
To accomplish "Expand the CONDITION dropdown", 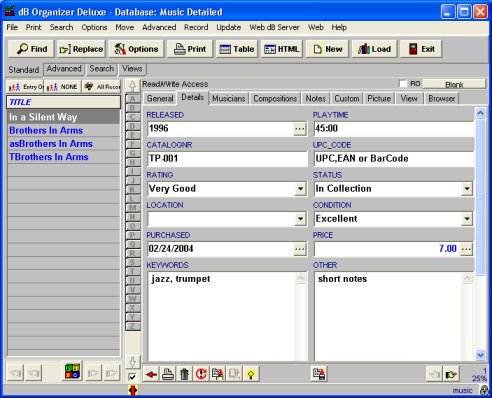I will [x=467, y=219].
